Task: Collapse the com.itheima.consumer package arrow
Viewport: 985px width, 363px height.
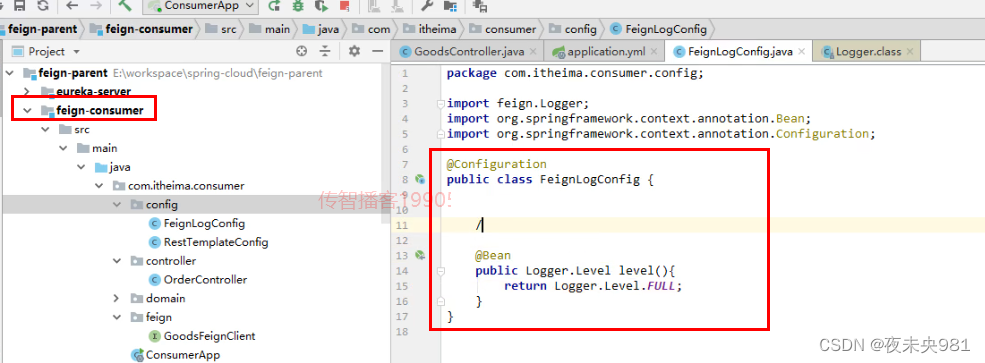Action: pos(99,186)
